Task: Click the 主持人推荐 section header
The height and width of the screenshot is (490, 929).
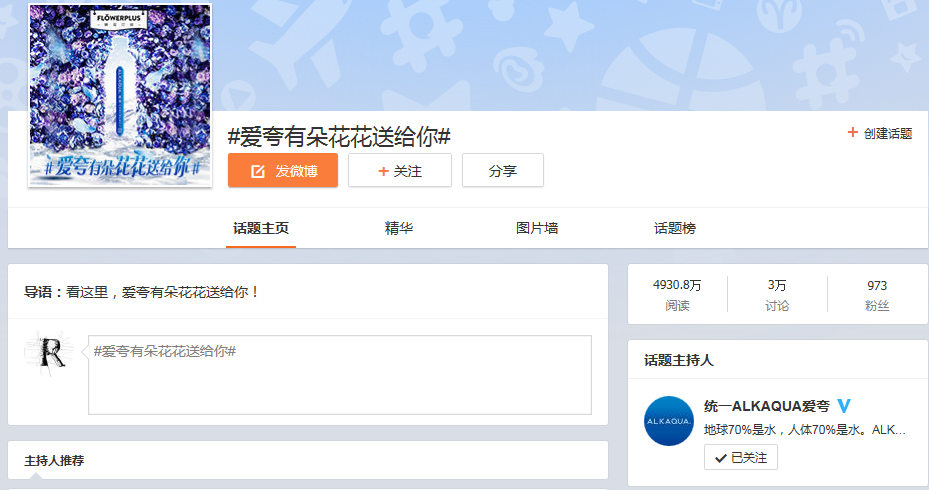Action: pyautogui.click(x=54, y=460)
